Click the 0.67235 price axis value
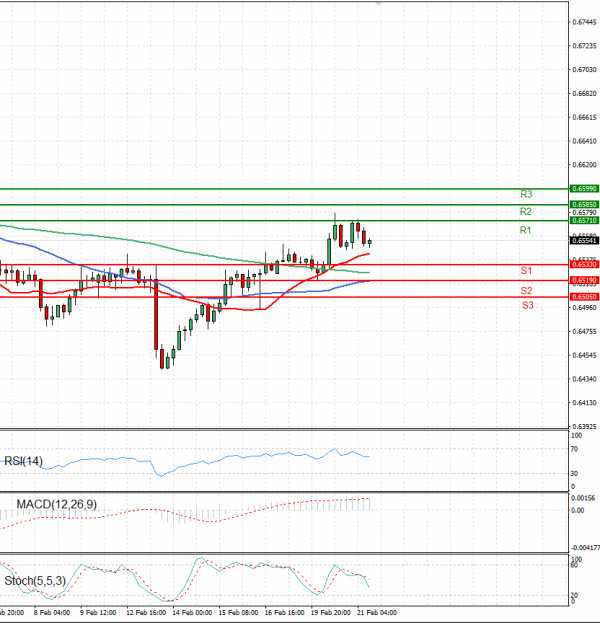The image size is (600, 623). click(x=584, y=46)
